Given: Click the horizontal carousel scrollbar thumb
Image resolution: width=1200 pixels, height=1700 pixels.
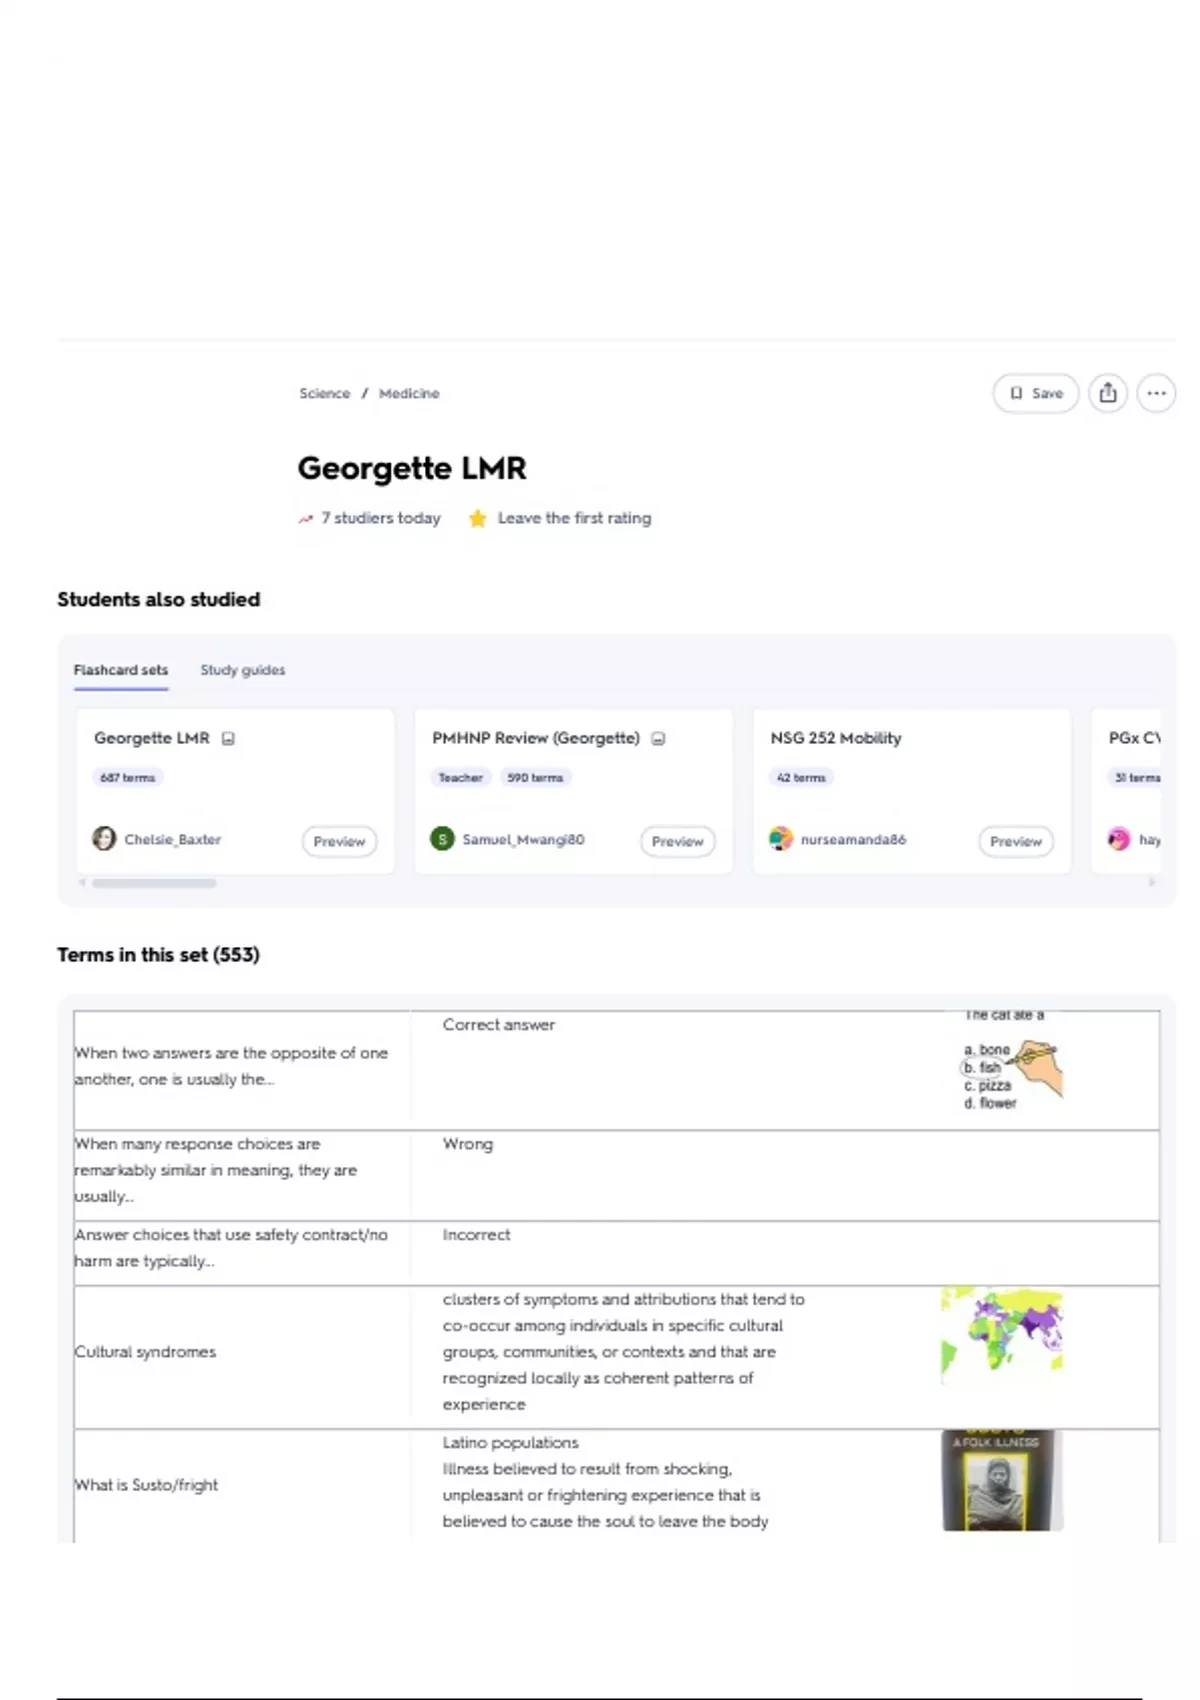Looking at the screenshot, I should [154, 883].
